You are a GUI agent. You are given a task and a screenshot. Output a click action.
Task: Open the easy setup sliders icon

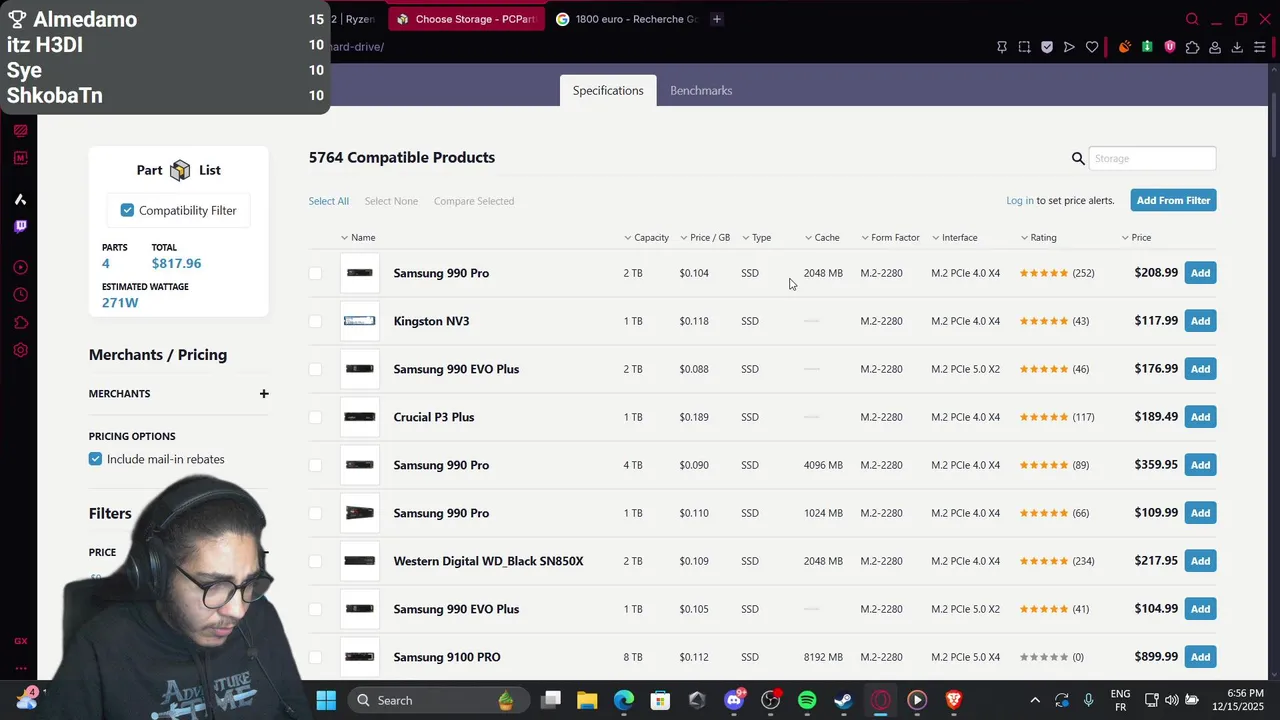pyautogui.click(x=1260, y=47)
